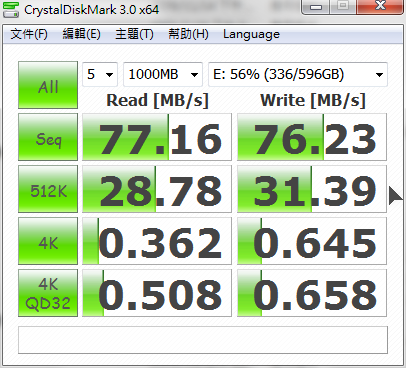Viewport: 406px width, 368px height.
Task: Expand the 1000MB test size dropdown
Action: (x=163, y=74)
